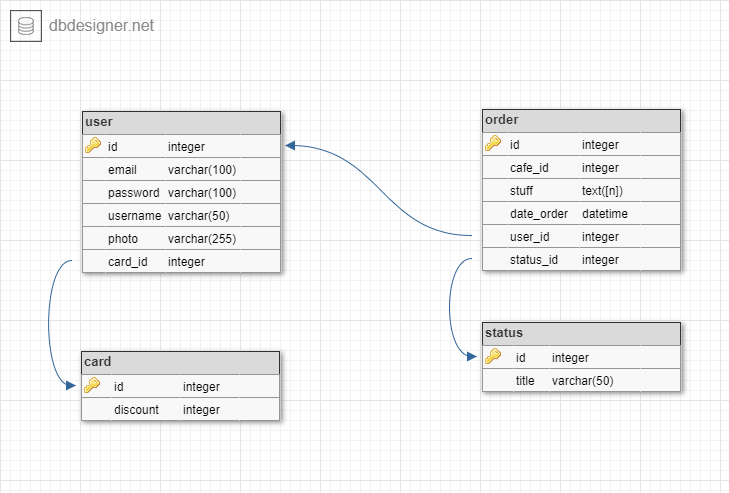
Task: Click the arrowhead pointing at card id
Action: tap(71, 386)
